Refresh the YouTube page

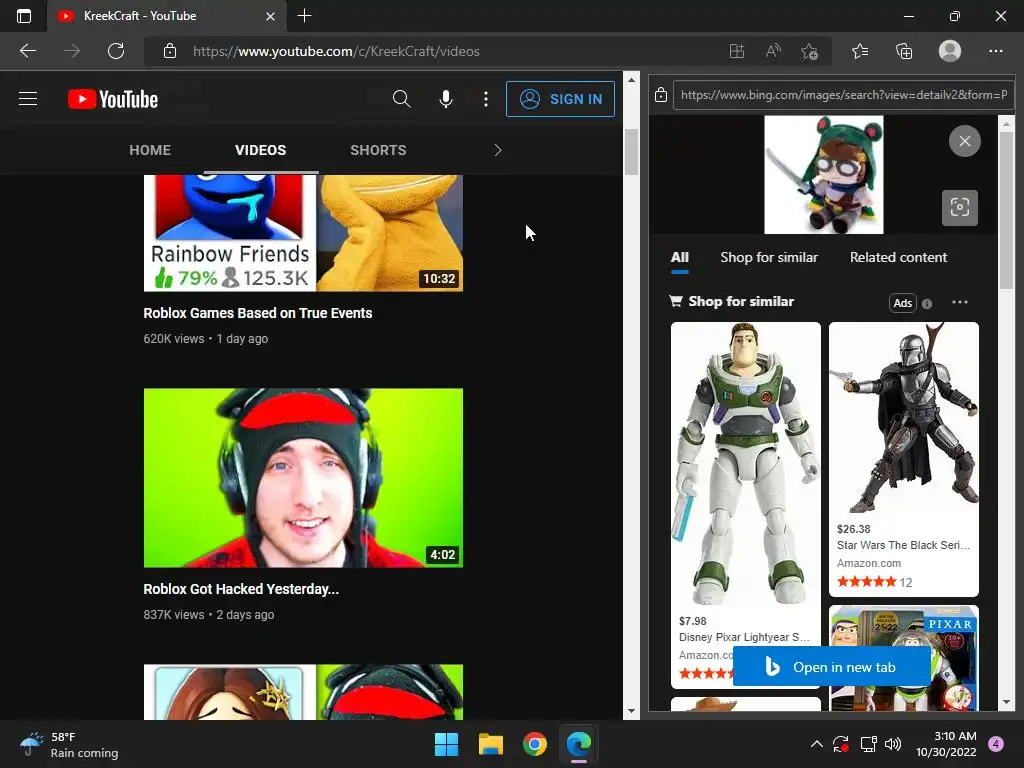tap(116, 51)
